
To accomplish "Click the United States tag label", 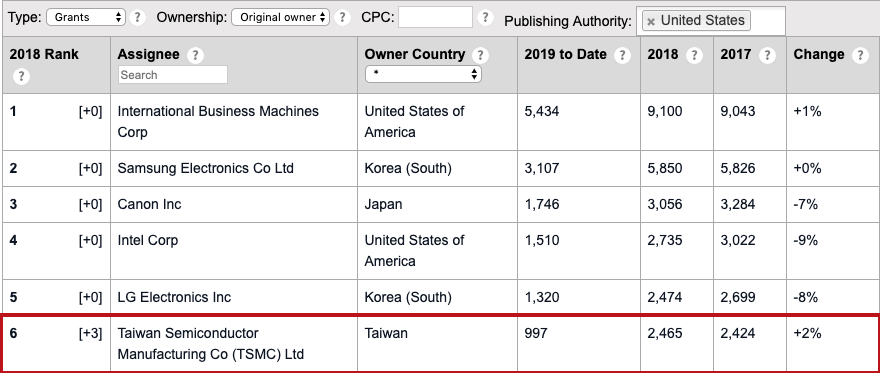I will point(703,21).
